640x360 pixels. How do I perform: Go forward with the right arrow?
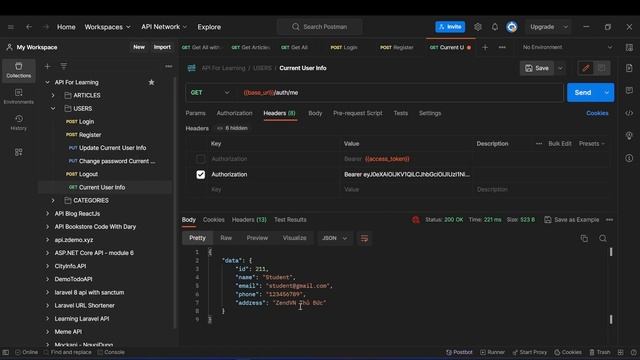coord(46,27)
